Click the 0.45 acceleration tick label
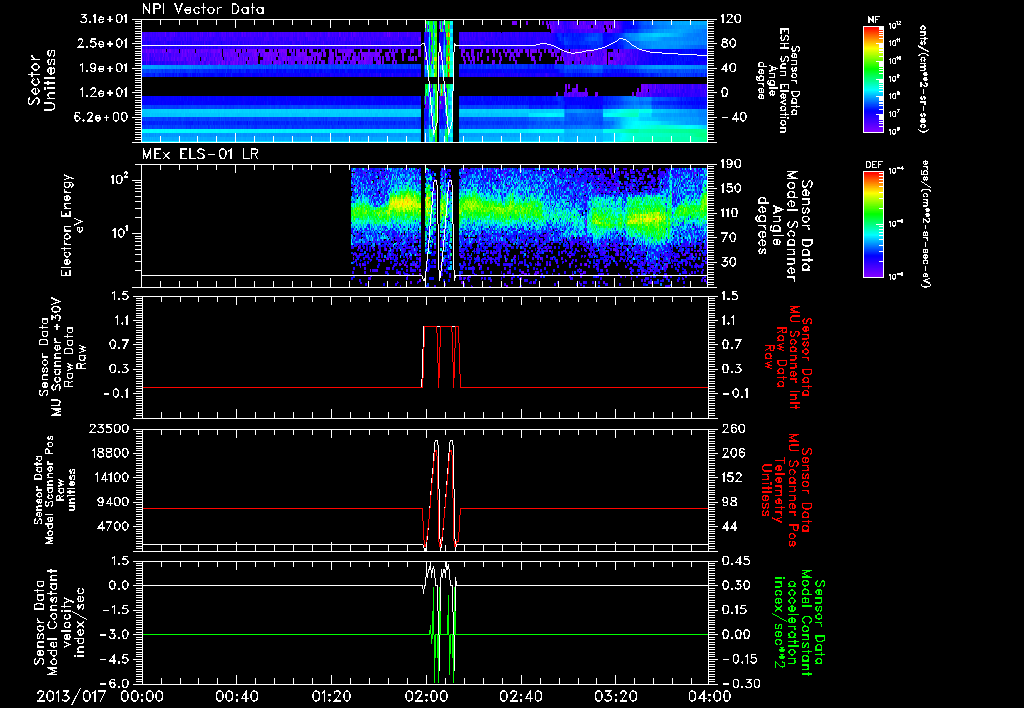The height and width of the screenshot is (708, 1024). [x=735, y=561]
